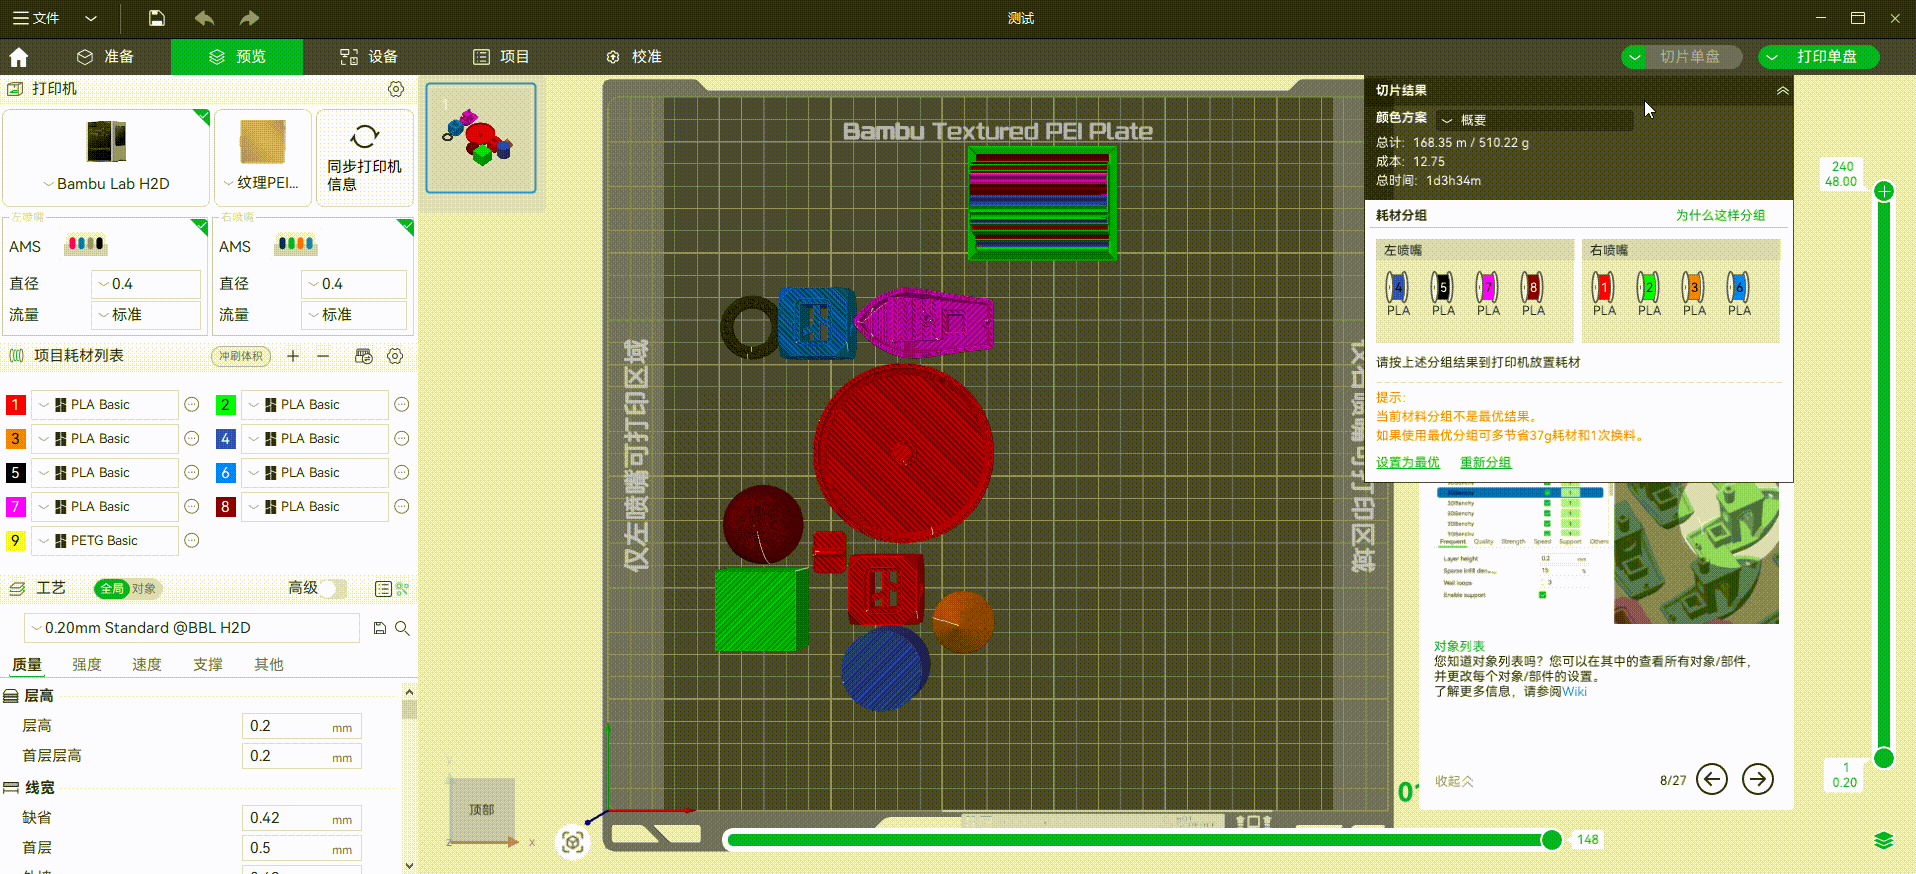Click the fit-view camera icon under viewport
The height and width of the screenshot is (874, 1916).
click(x=572, y=842)
